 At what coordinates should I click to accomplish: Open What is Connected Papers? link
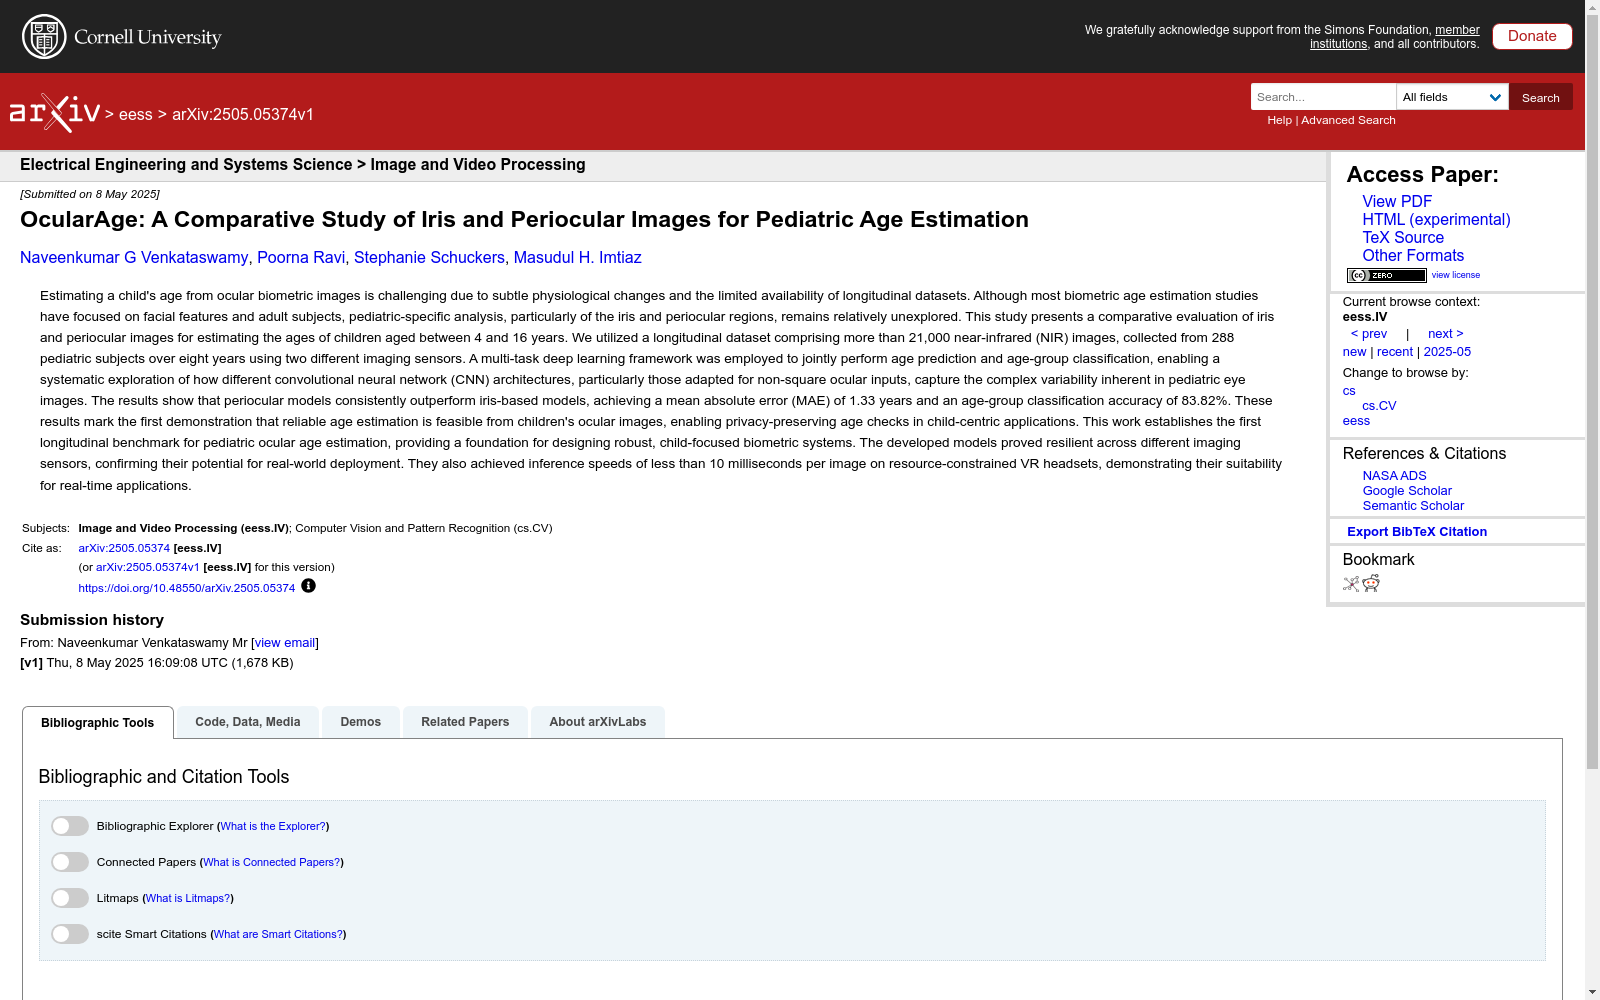(272, 862)
